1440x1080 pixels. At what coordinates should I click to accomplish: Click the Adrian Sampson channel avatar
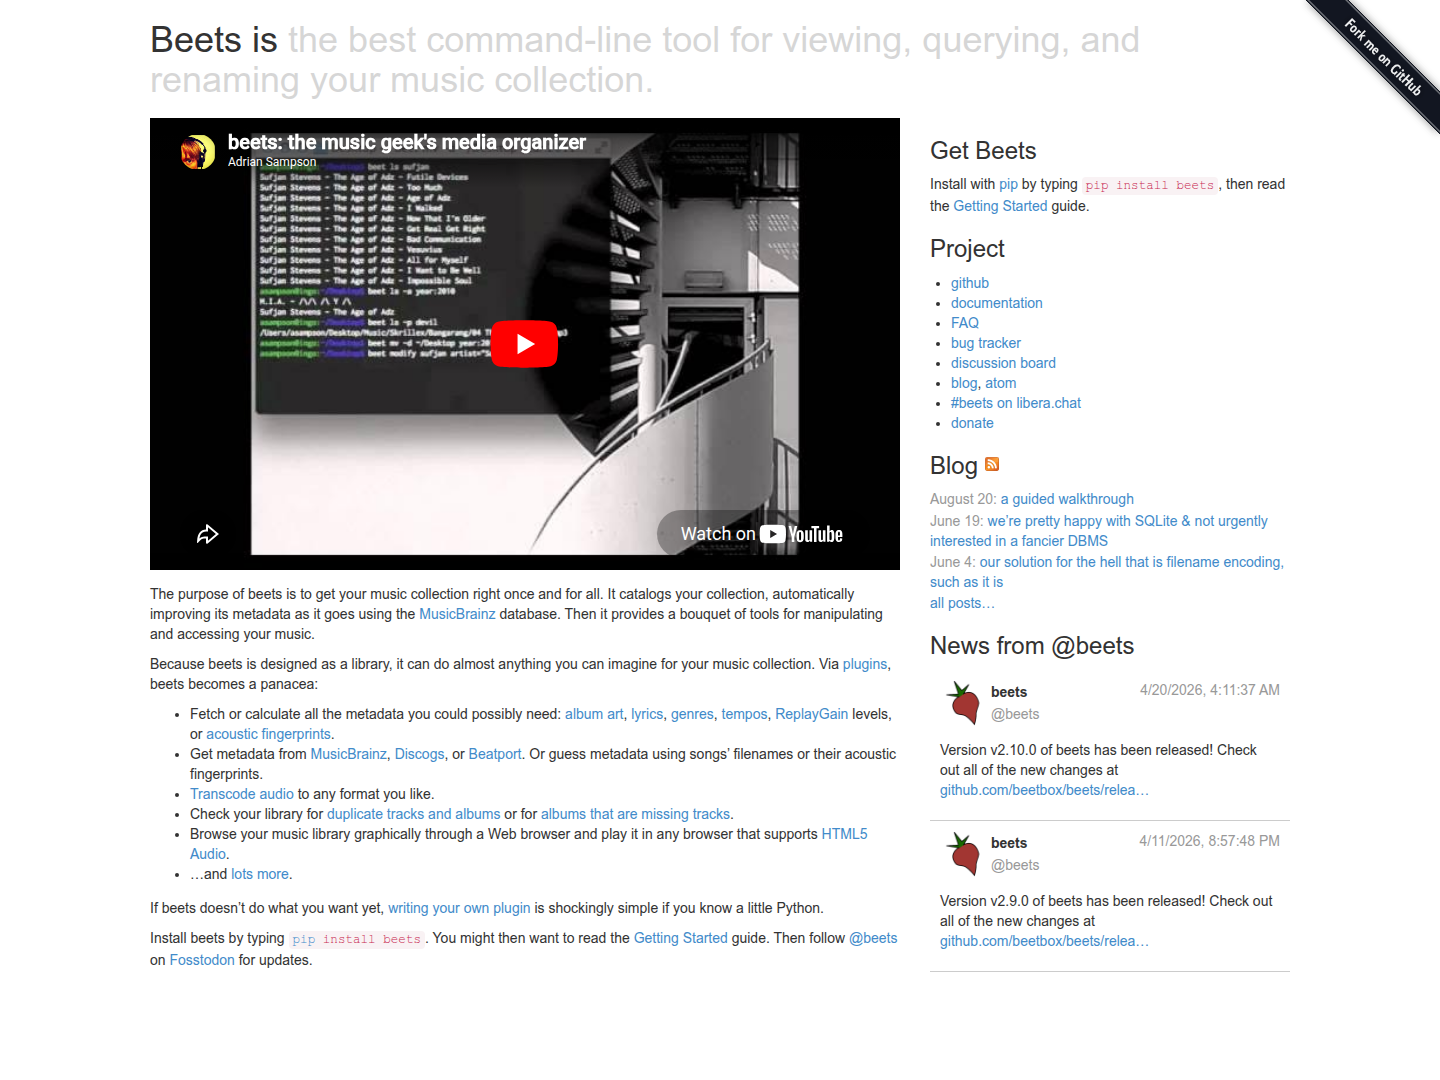pos(198,152)
